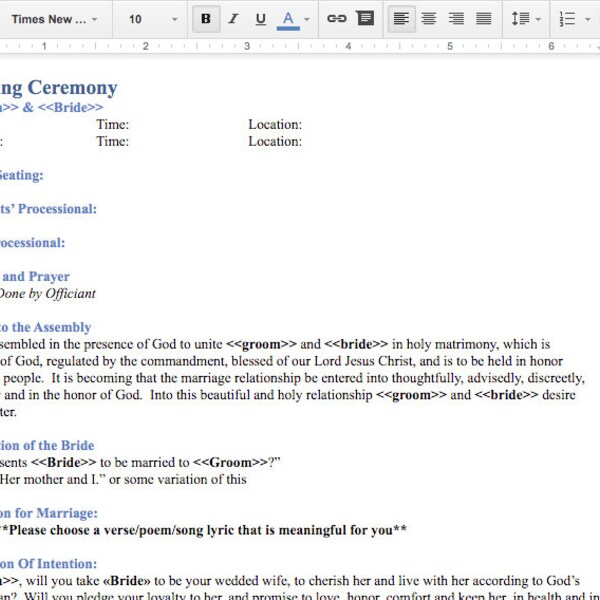Toggle Underline formatting button
Screen dimensions: 600x600
pyautogui.click(x=261, y=19)
